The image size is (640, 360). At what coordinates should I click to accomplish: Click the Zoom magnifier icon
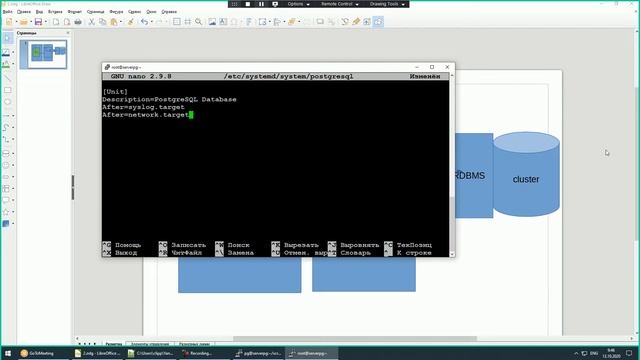(198, 22)
